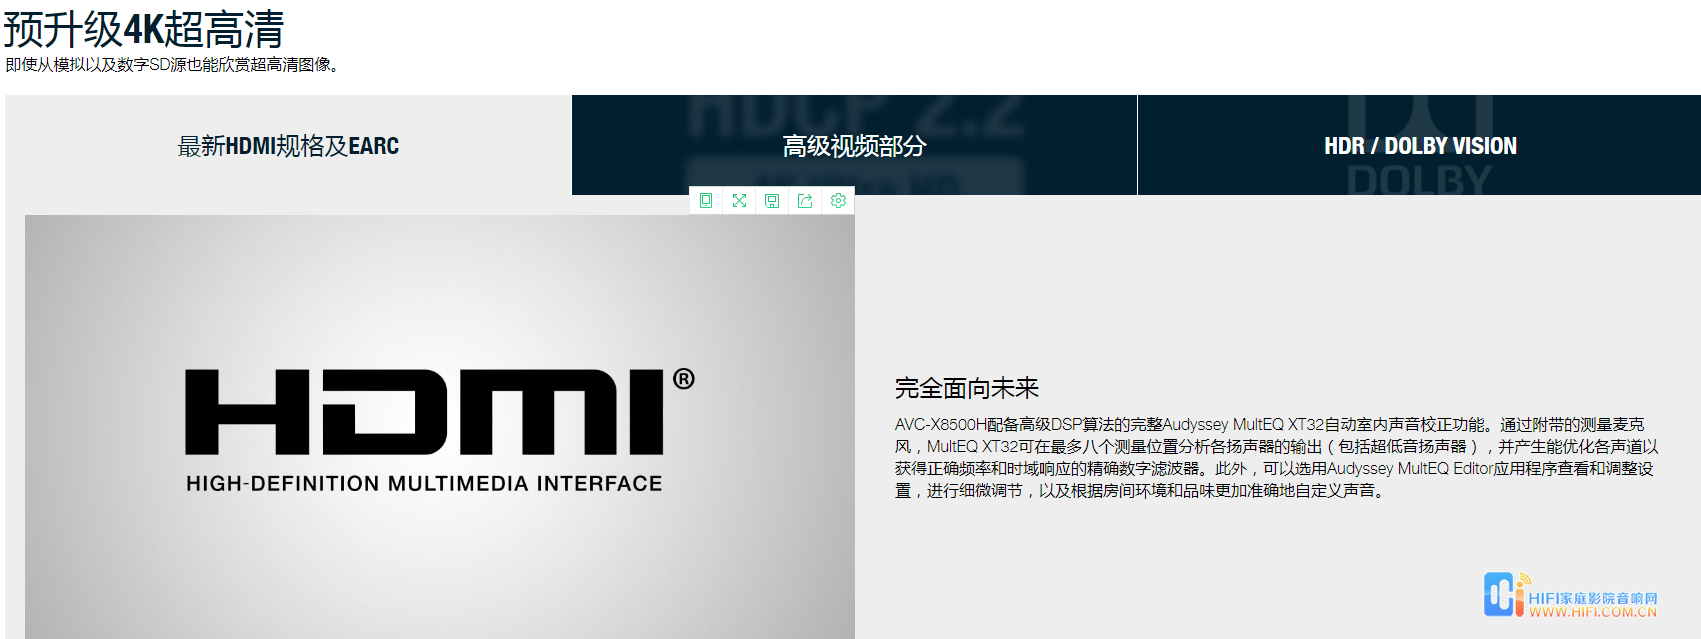This screenshot has width=1701, height=639.
Task: Open the gear settings icon on the image toolbar
Action: pos(838,200)
